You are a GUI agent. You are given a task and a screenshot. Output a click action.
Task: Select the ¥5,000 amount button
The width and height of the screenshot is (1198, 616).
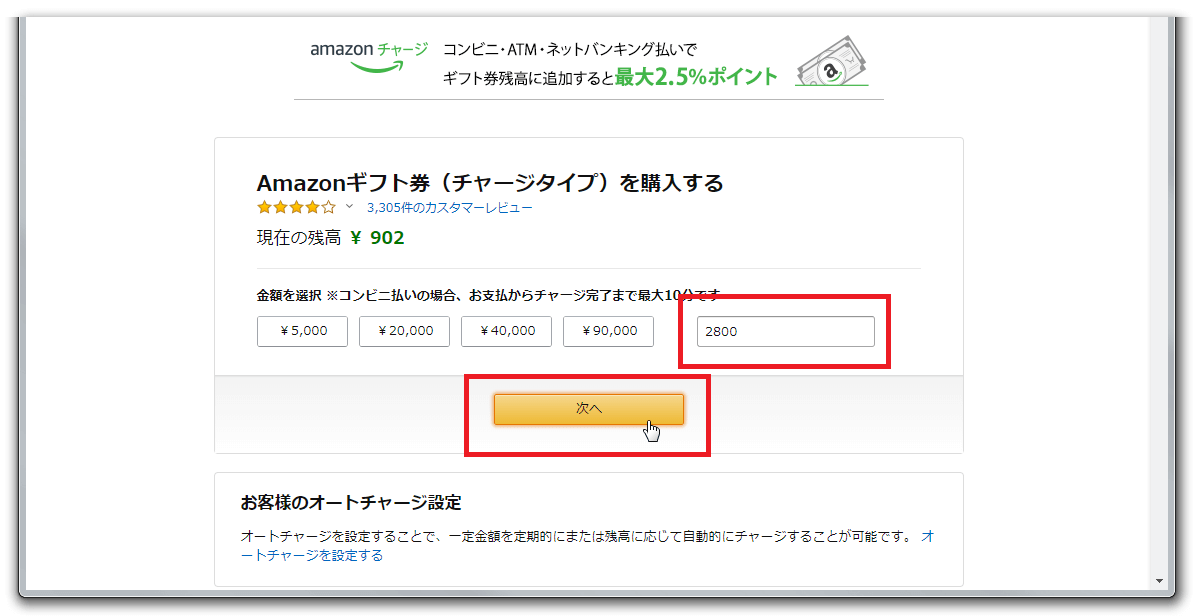[302, 331]
